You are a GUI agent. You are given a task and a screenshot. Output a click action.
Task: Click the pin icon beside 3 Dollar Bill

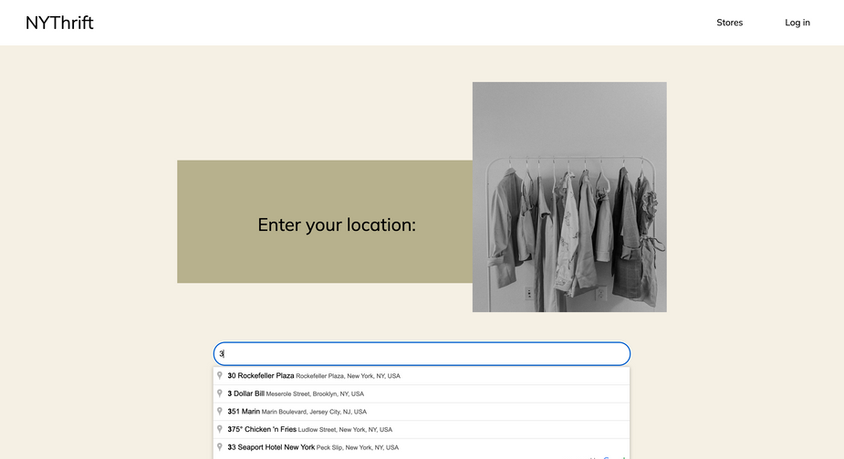pos(220,393)
